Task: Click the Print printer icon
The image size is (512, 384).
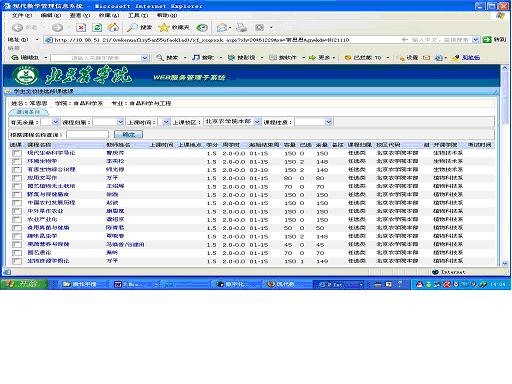Action: (241, 28)
